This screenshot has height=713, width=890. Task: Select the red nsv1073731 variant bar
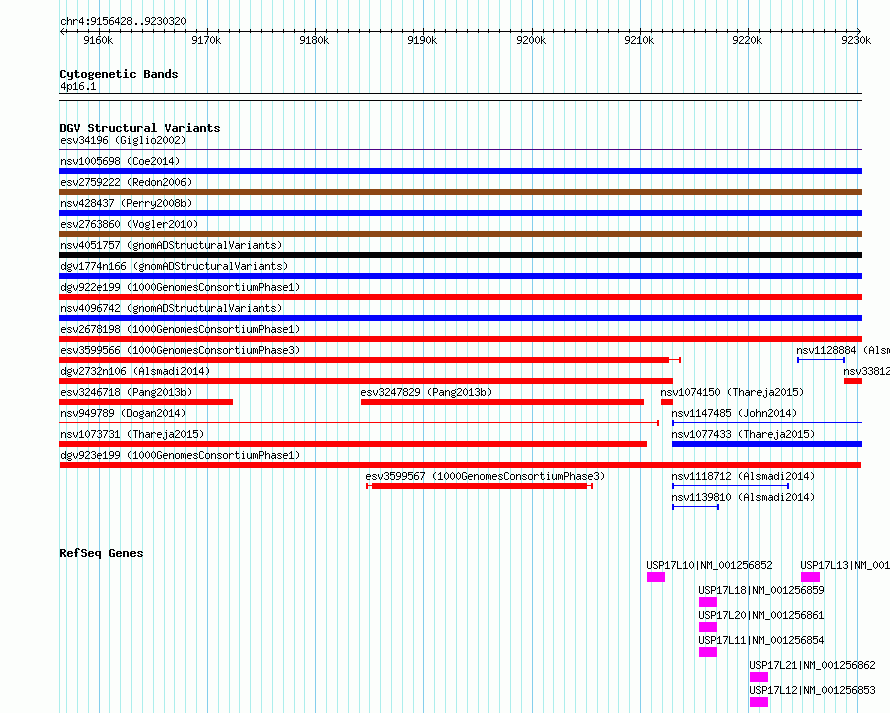click(353, 444)
